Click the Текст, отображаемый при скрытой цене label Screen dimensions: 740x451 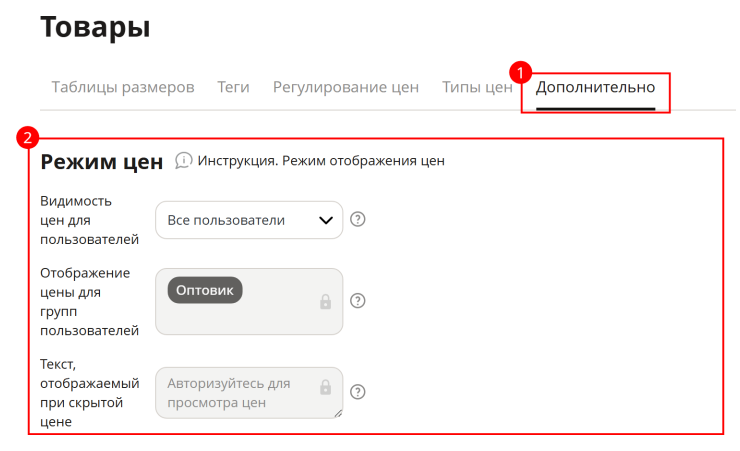click(90, 393)
